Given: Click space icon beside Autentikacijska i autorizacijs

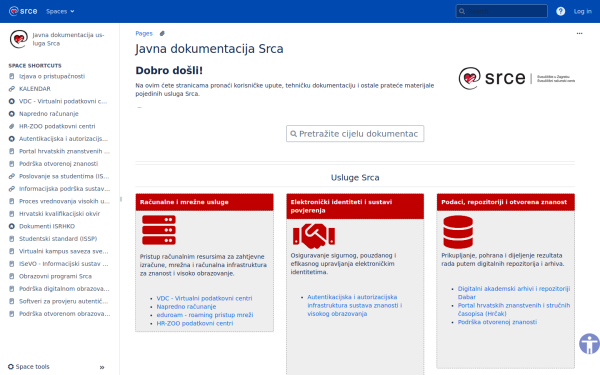Looking at the screenshot, I should tap(11, 139).
